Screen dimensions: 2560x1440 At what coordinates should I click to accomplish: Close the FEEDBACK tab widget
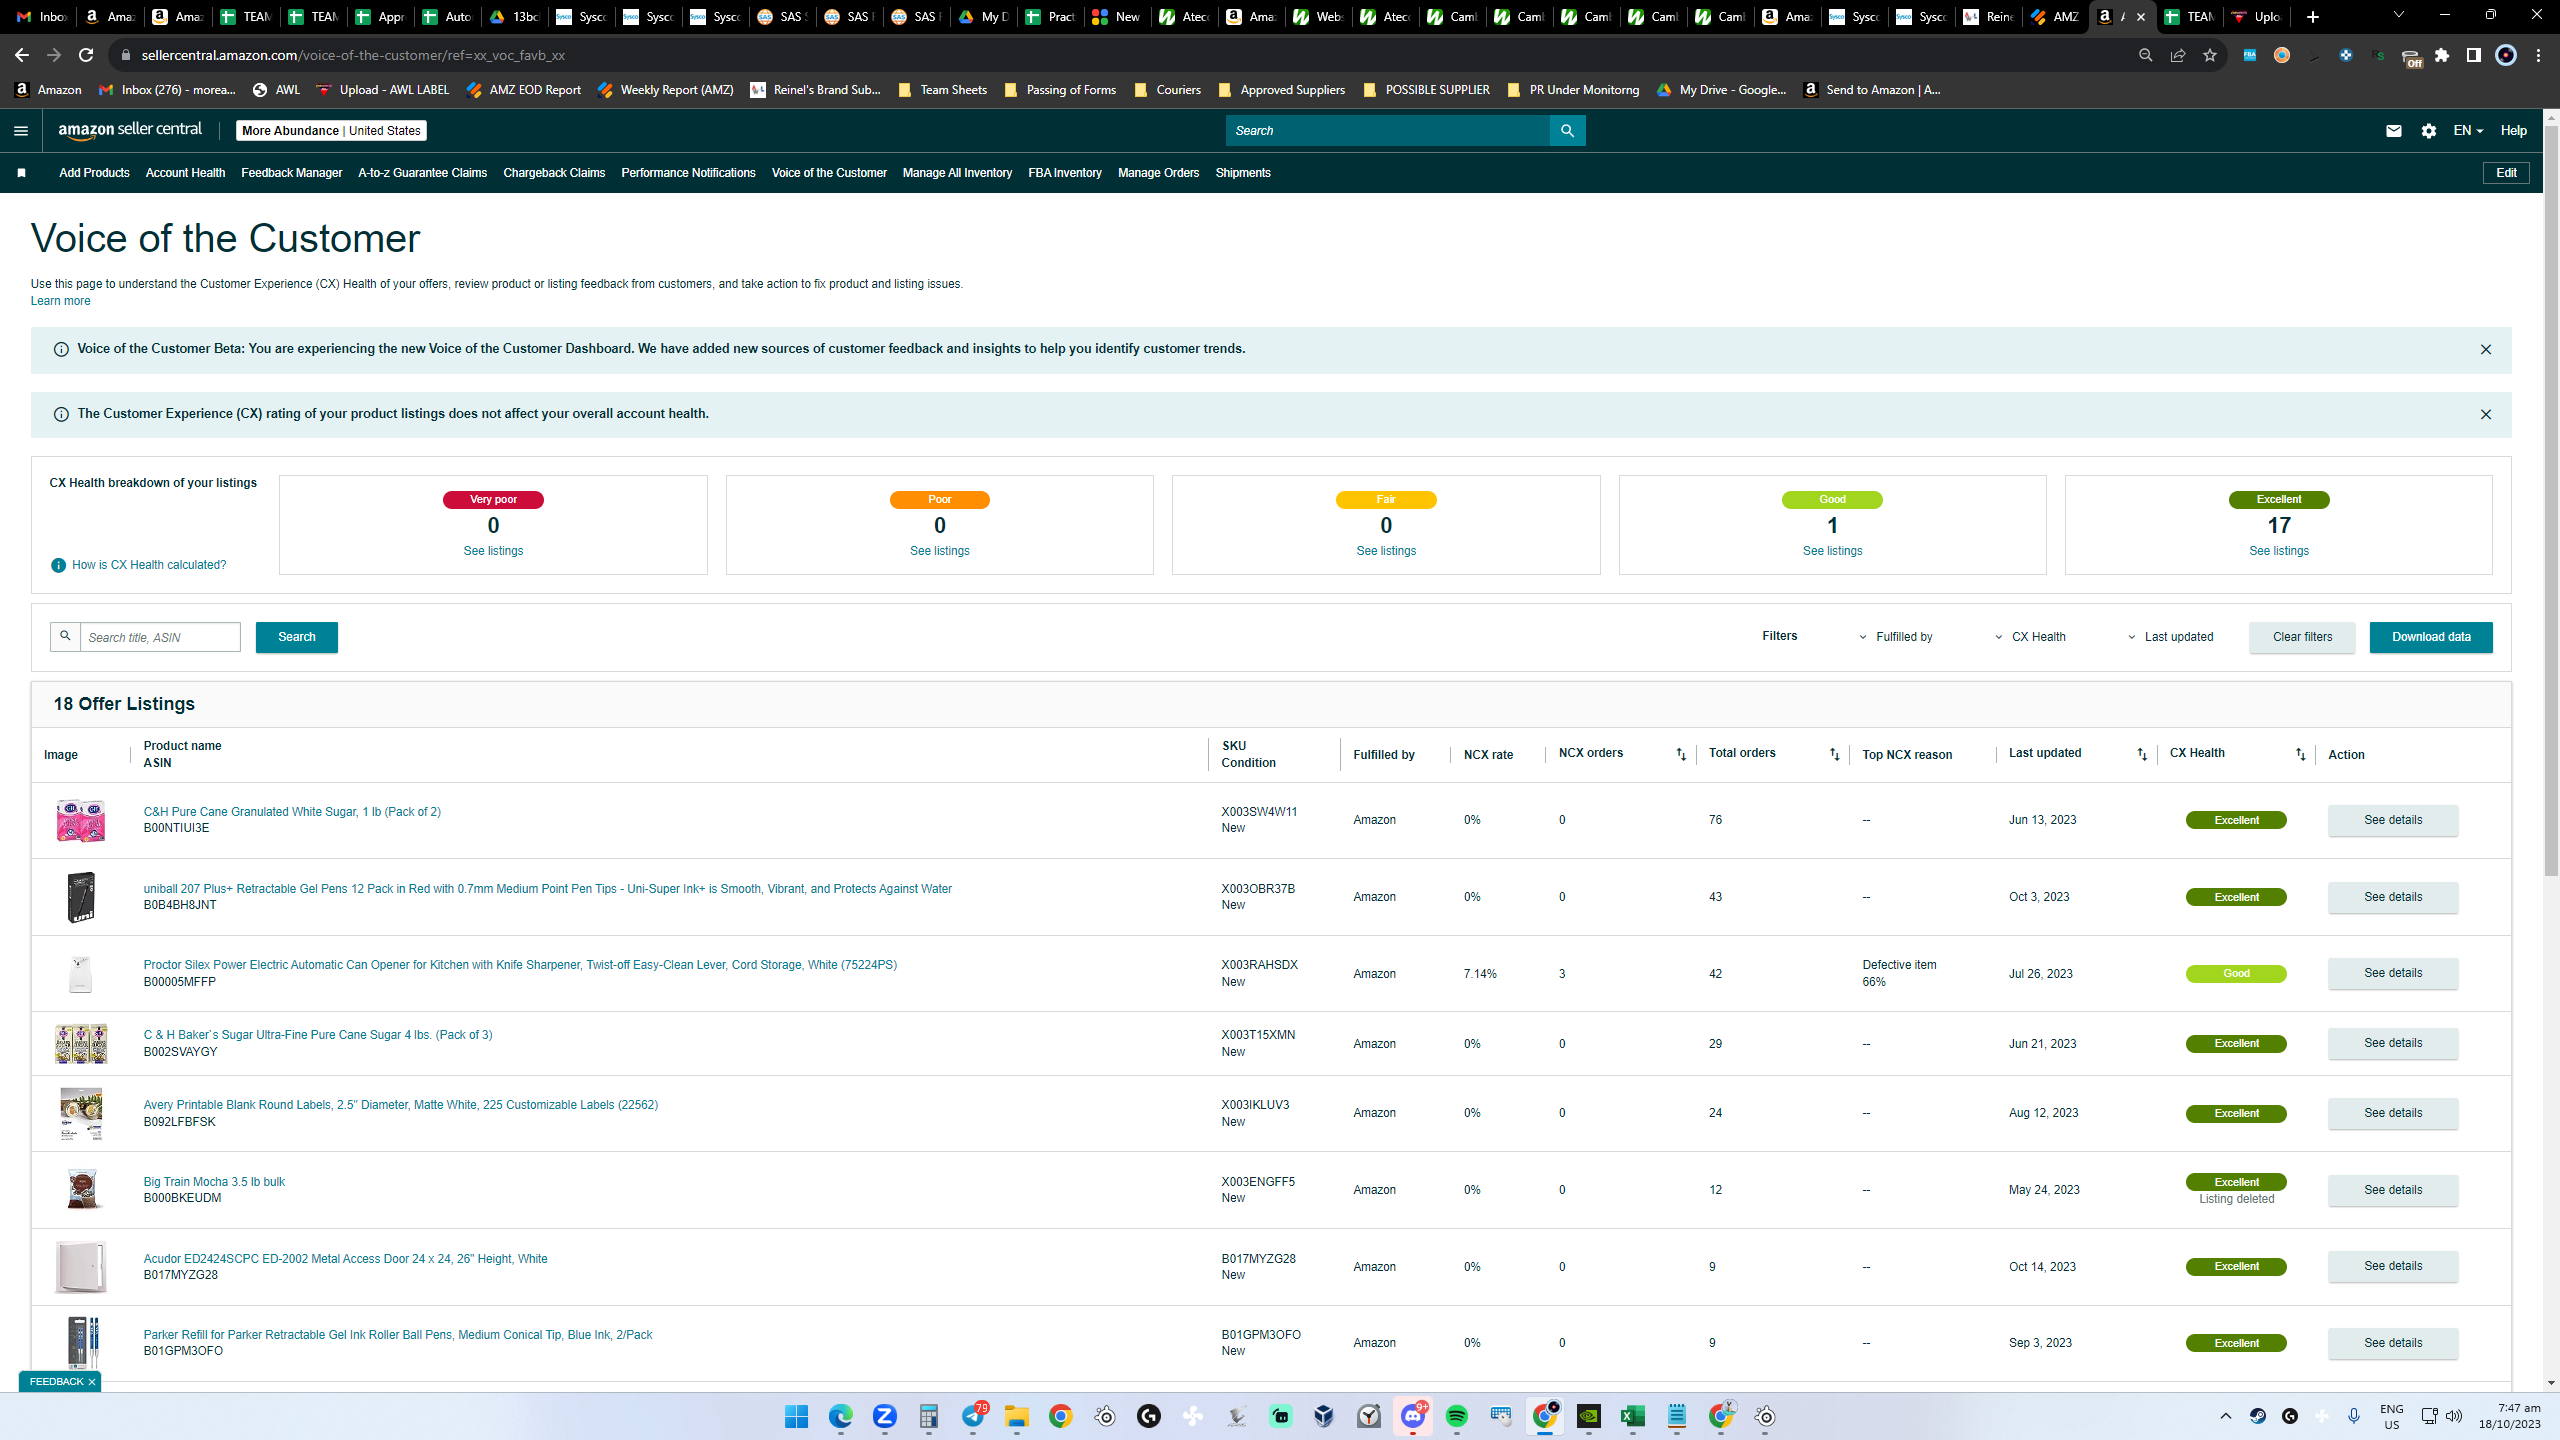(92, 1382)
